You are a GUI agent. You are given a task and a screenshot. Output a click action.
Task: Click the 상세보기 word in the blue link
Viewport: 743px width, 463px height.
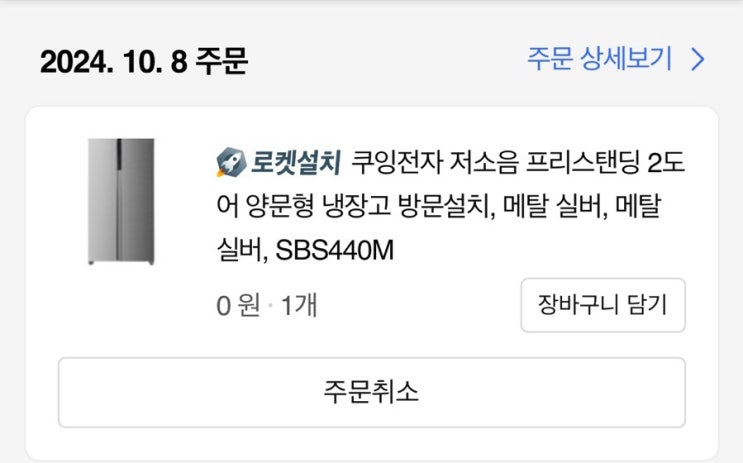tap(626, 59)
